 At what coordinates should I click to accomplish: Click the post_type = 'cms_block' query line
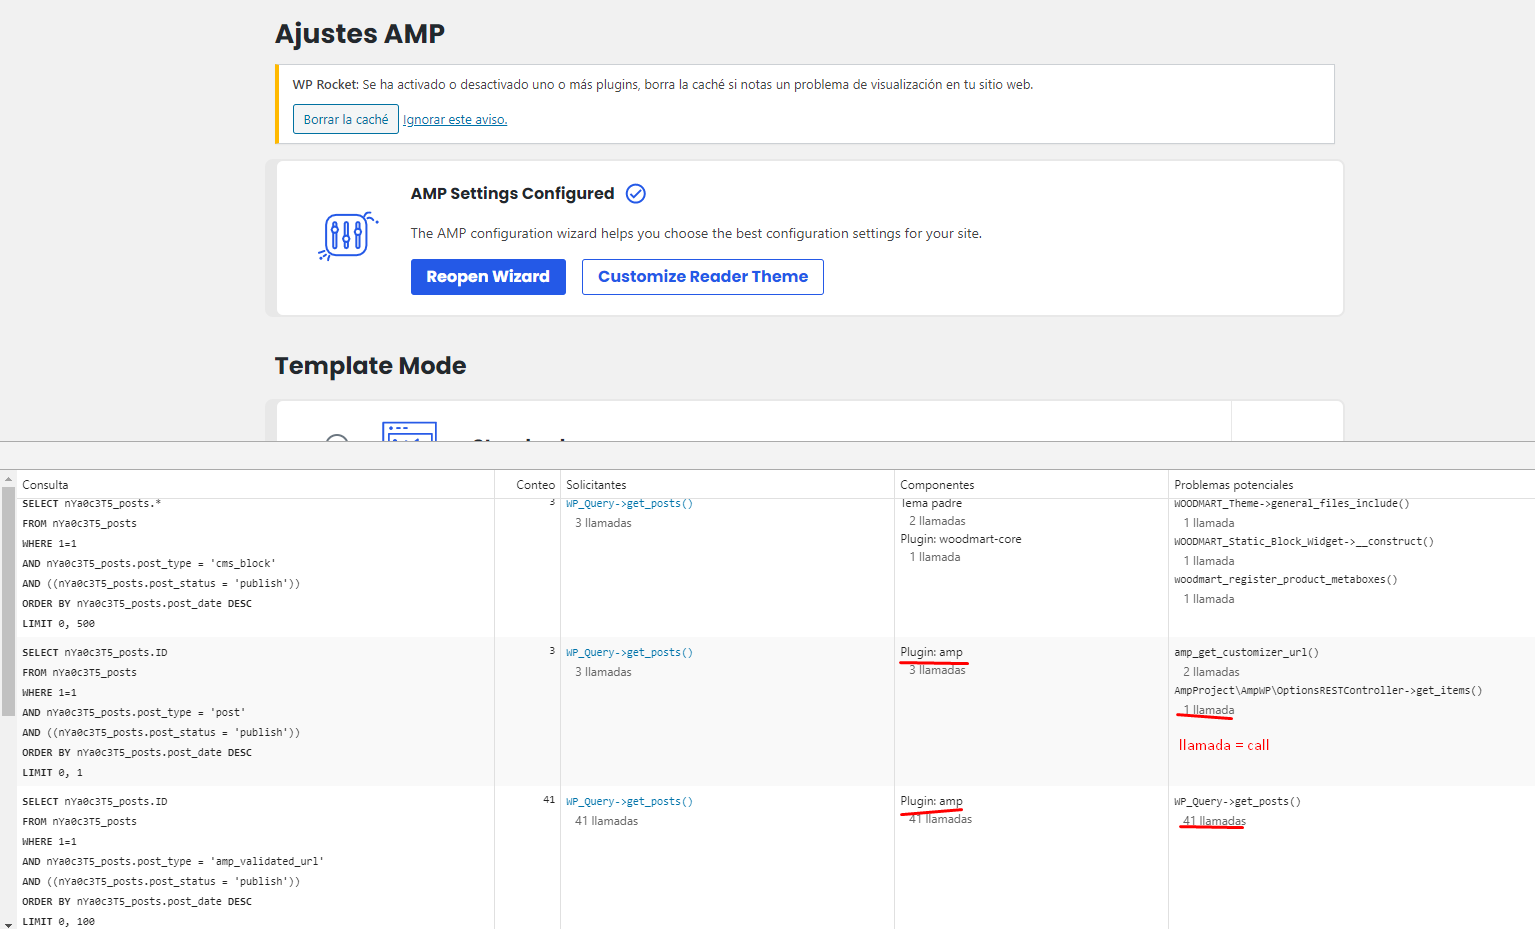tap(149, 564)
